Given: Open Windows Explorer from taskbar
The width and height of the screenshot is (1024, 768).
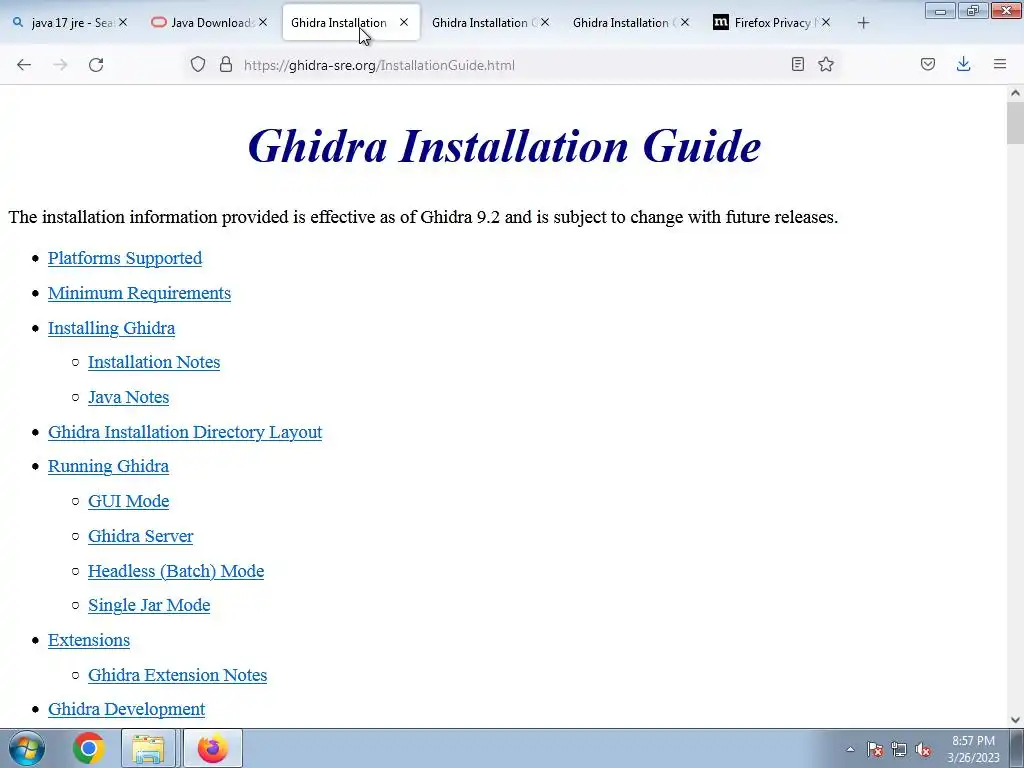Looking at the screenshot, I should (x=148, y=748).
